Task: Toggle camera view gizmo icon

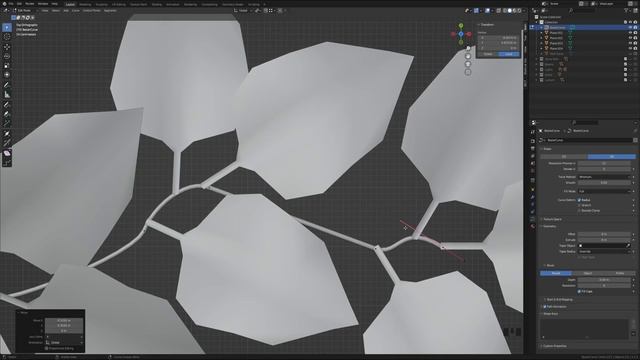Action: tap(468, 64)
